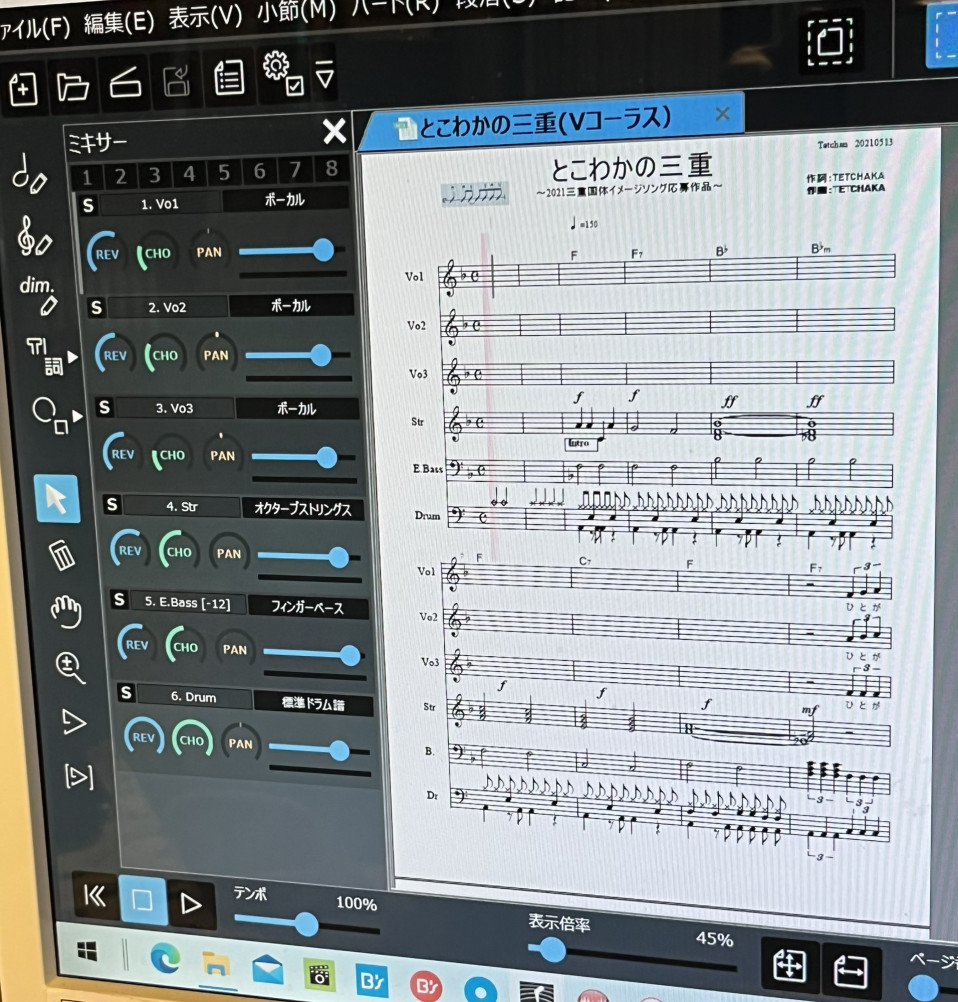958x1002 pixels.
Task: Toggle solo for 4. Str track
Action: pyautogui.click(x=112, y=505)
